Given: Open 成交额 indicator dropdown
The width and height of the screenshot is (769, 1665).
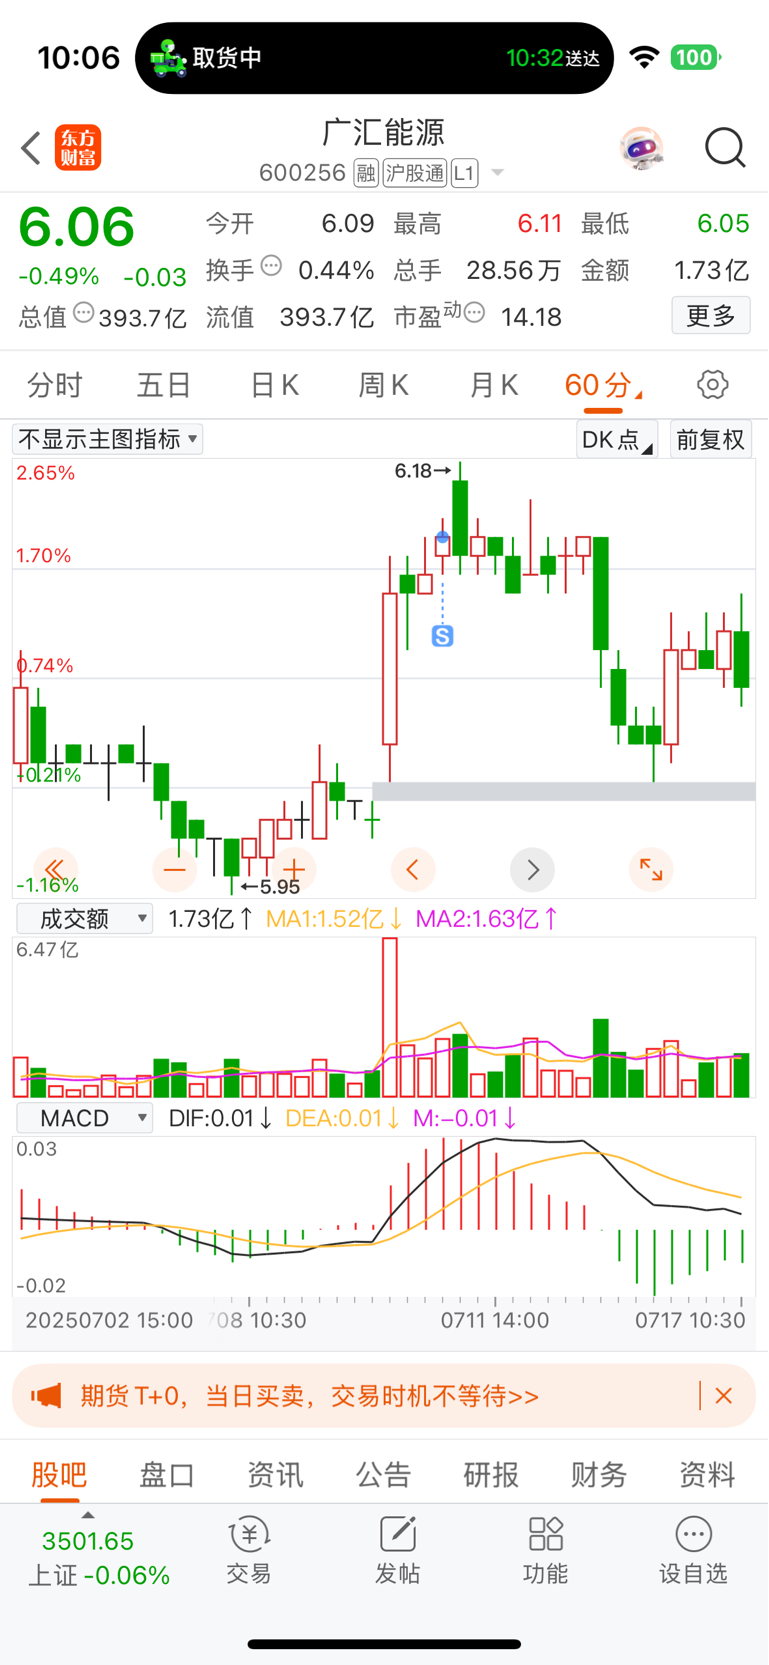Looking at the screenshot, I should click(x=84, y=918).
